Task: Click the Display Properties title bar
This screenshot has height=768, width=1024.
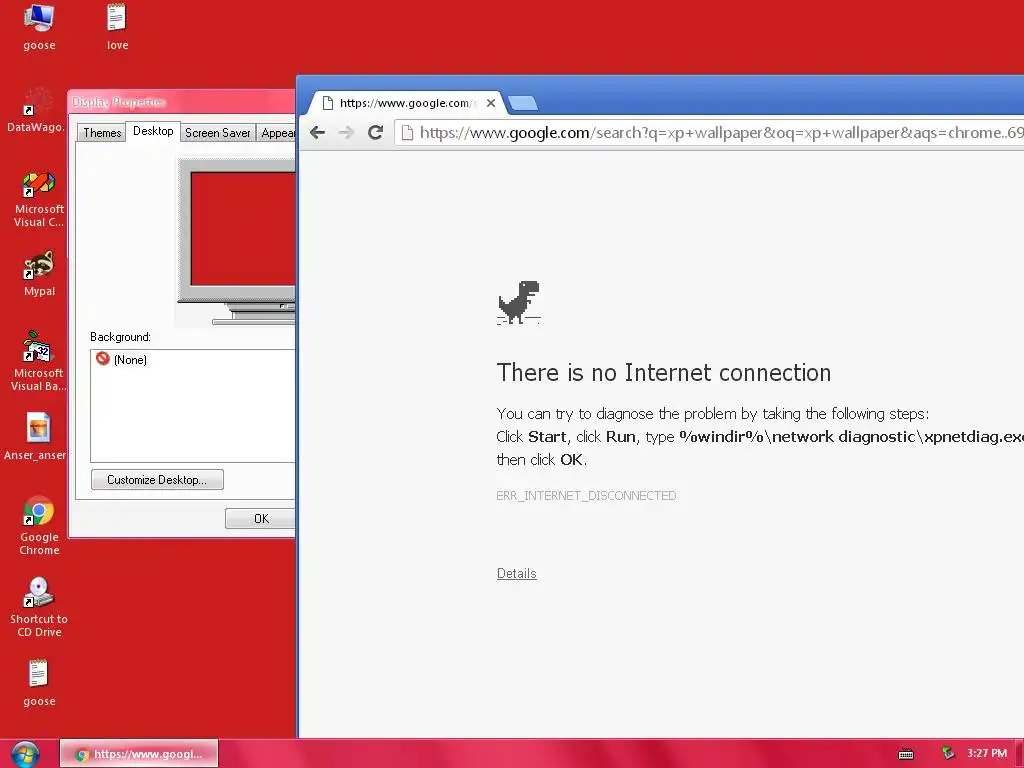Action: tap(182, 102)
